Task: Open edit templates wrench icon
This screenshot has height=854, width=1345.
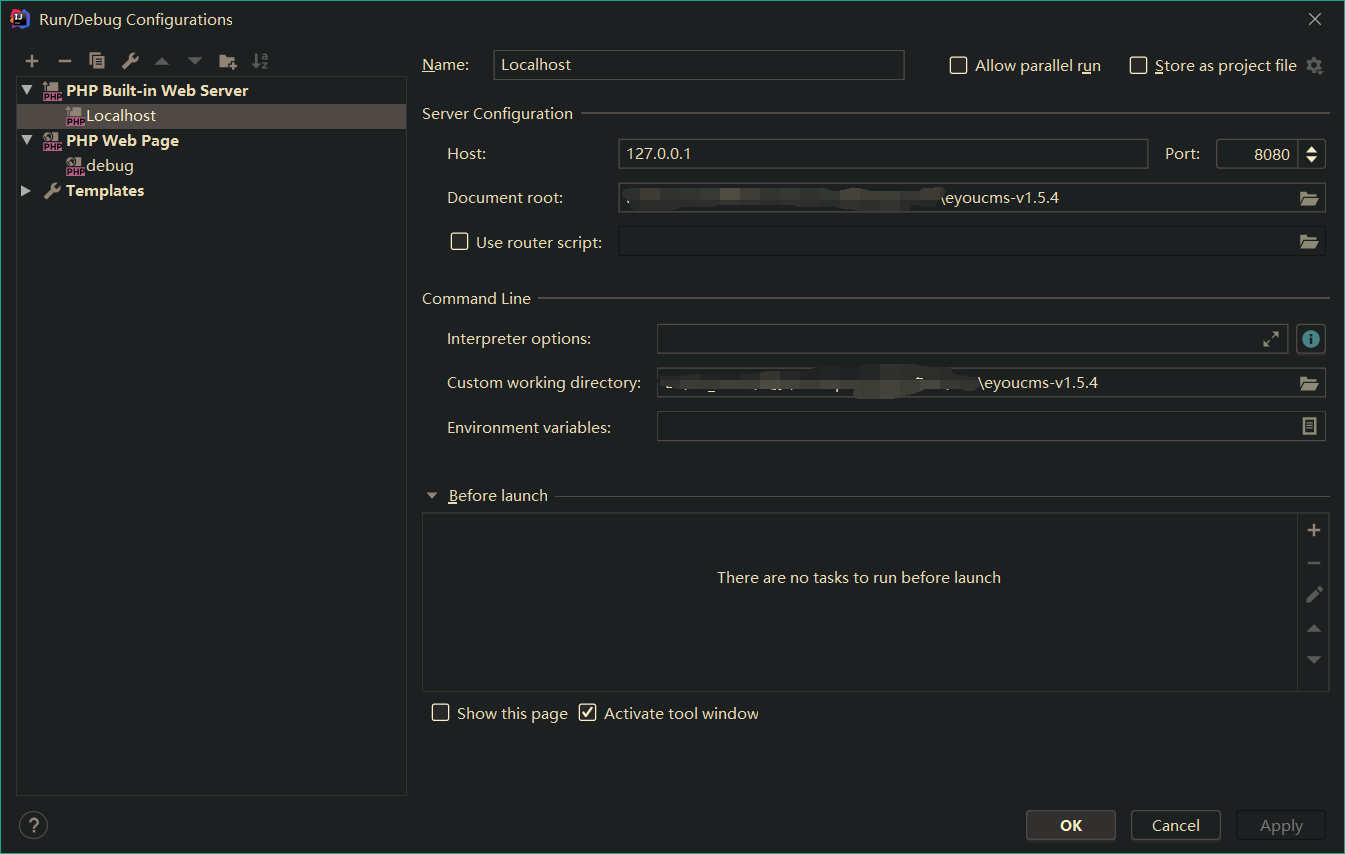Action: click(130, 62)
